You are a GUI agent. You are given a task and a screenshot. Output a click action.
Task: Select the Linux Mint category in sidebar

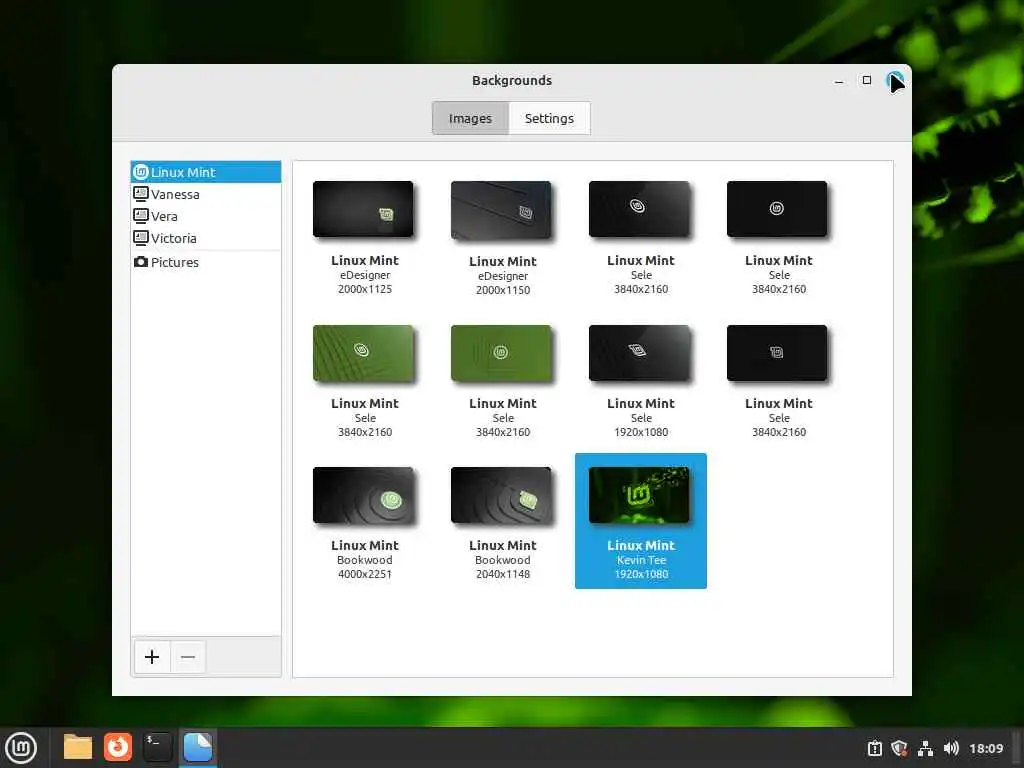(206, 172)
